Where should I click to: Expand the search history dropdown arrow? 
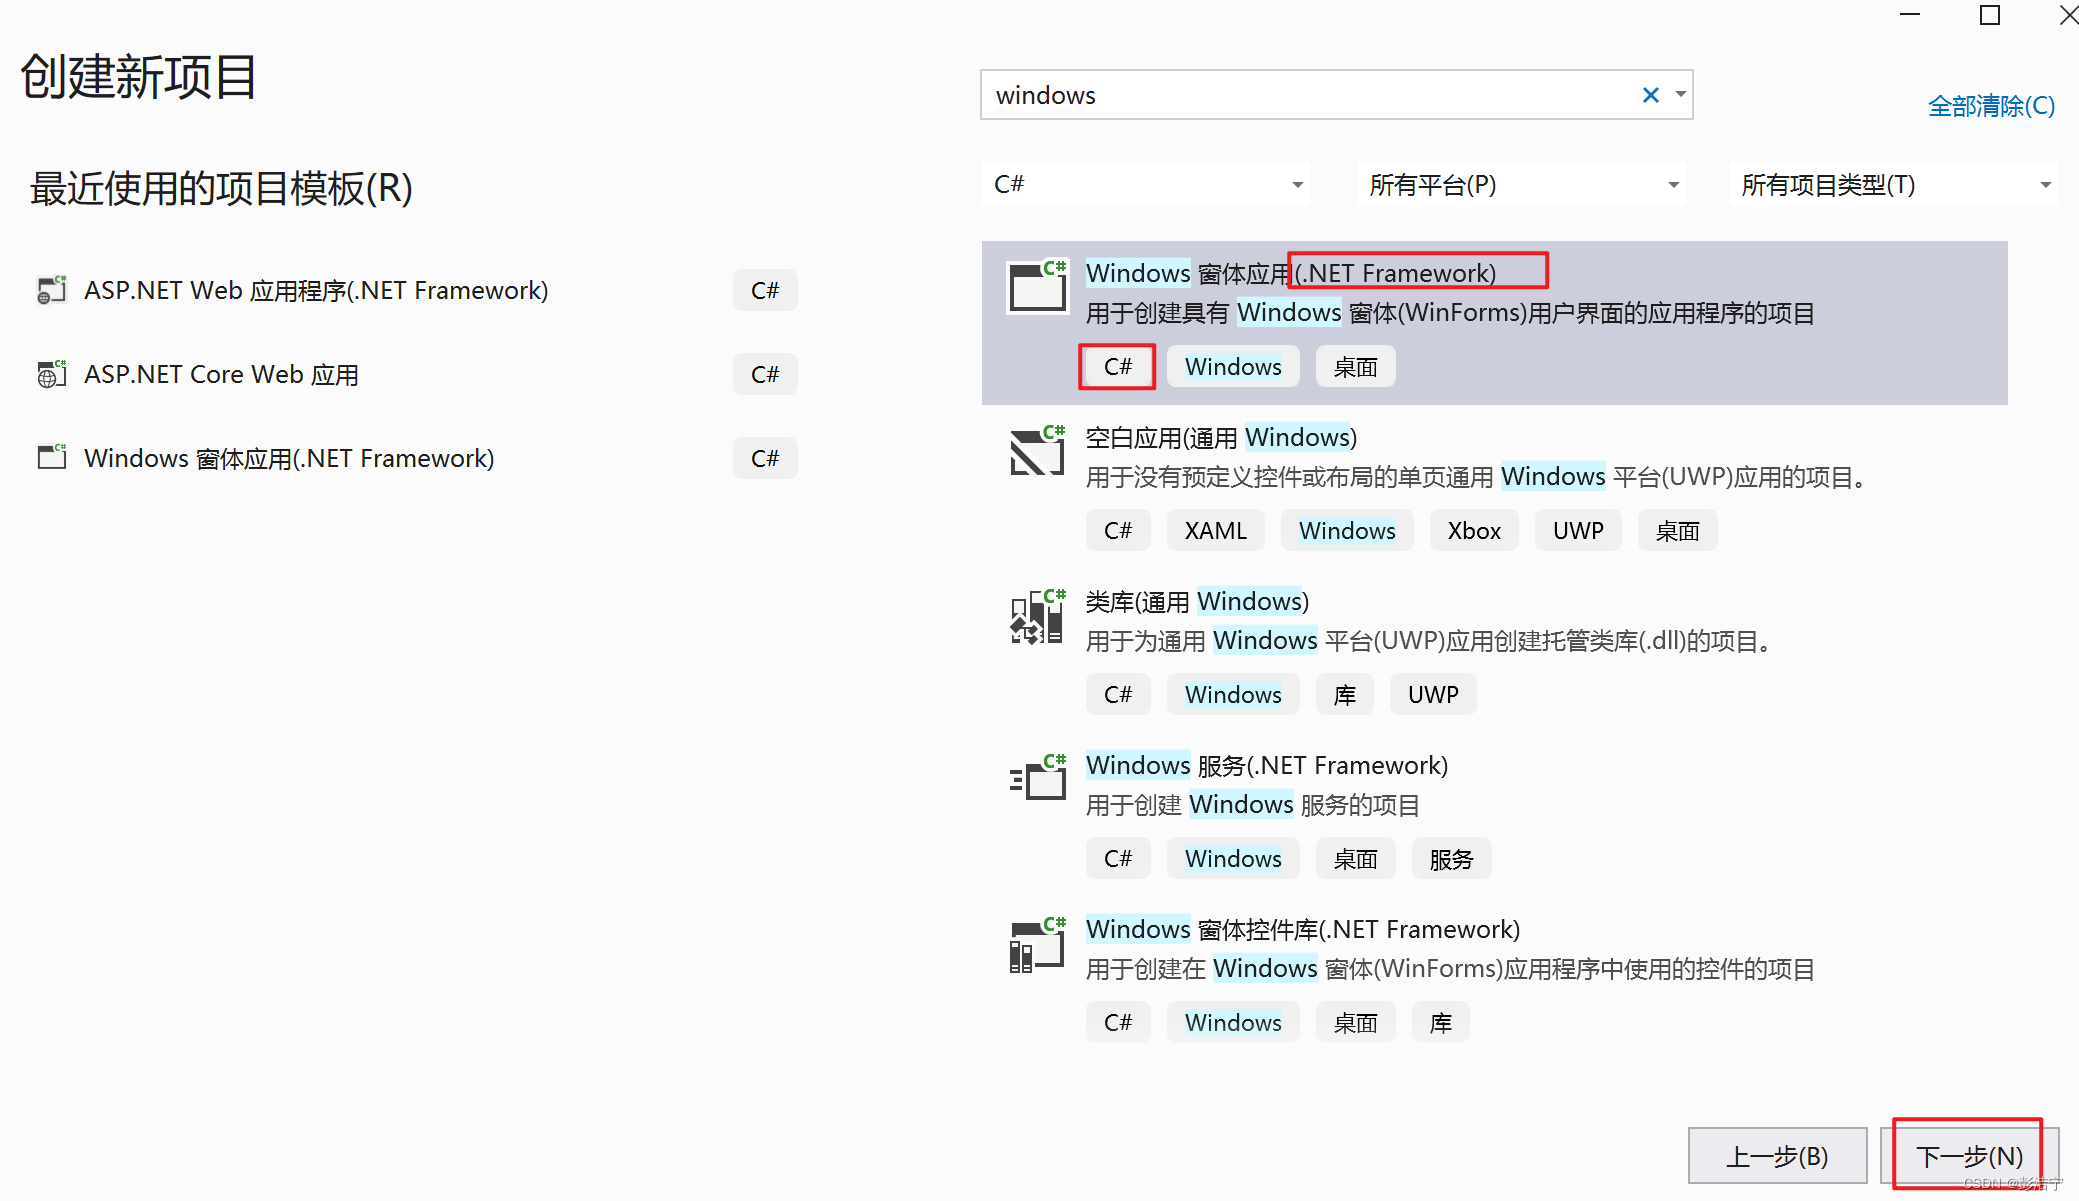click(x=1679, y=94)
